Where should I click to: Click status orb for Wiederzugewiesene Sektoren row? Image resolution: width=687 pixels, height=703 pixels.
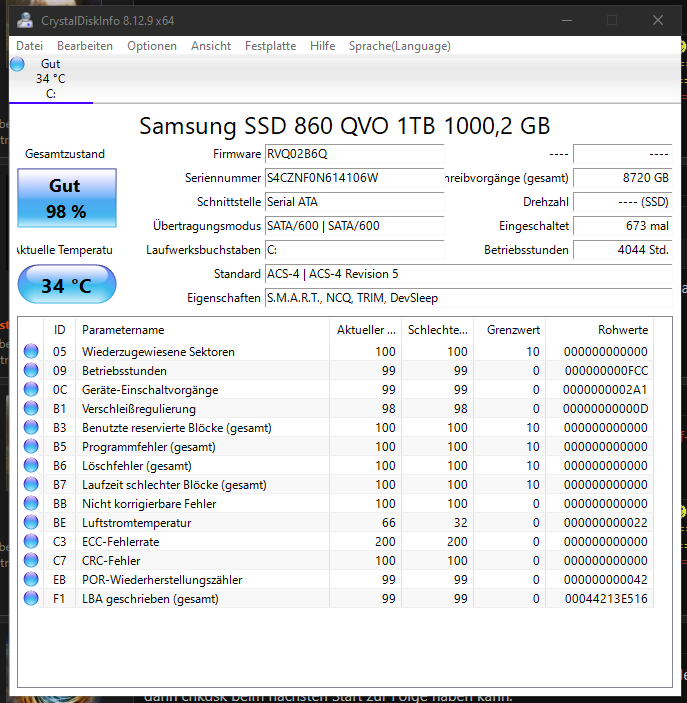pyautogui.click(x=31, y=351)
